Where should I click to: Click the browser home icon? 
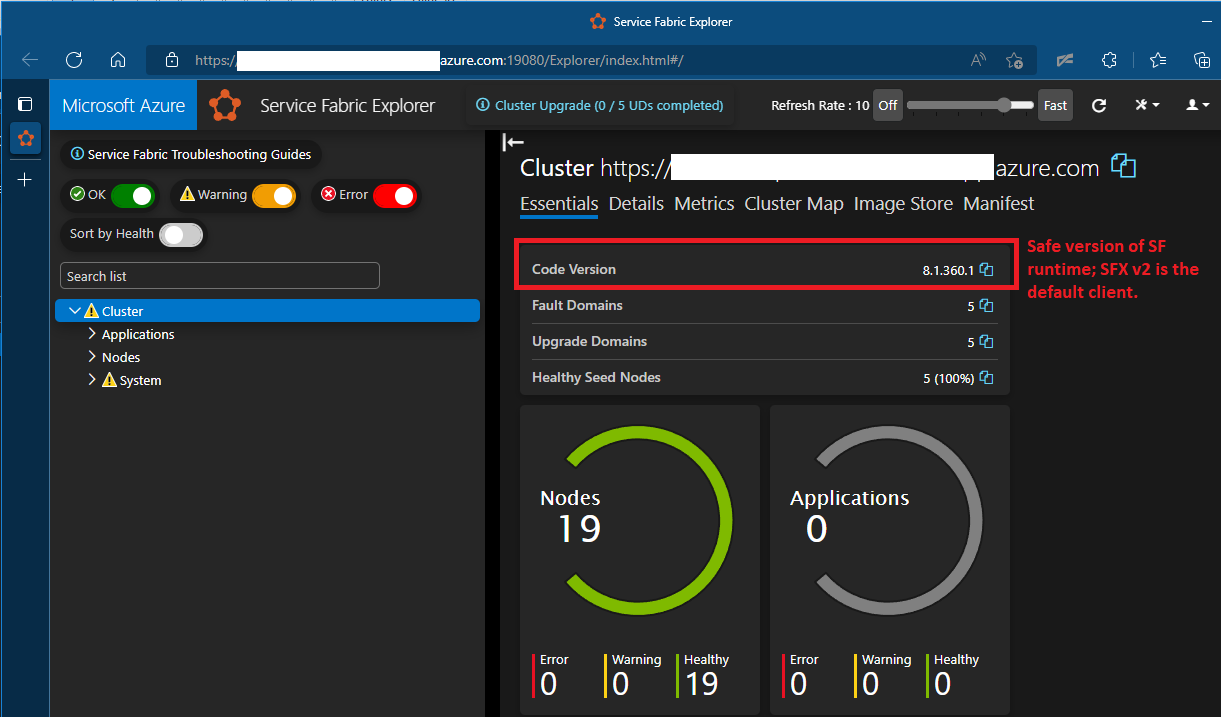[118, 60]
